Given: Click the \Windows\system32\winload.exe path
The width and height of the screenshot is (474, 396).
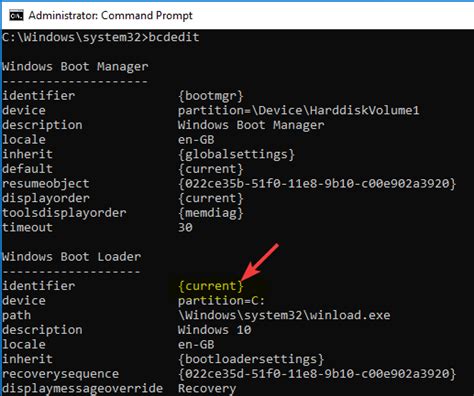Looking at the screenshot, I should click(284, 315).
